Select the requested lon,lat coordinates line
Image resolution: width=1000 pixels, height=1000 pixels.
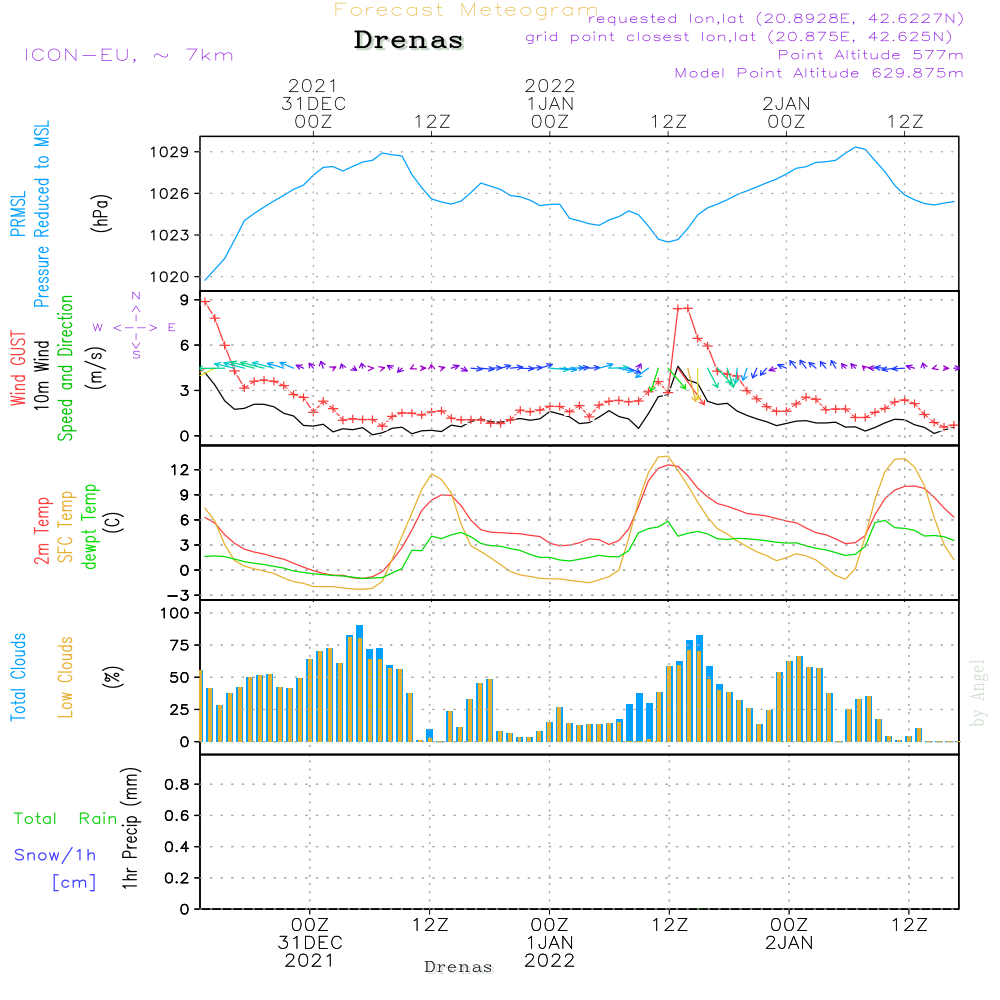click(x=776, y=19)
